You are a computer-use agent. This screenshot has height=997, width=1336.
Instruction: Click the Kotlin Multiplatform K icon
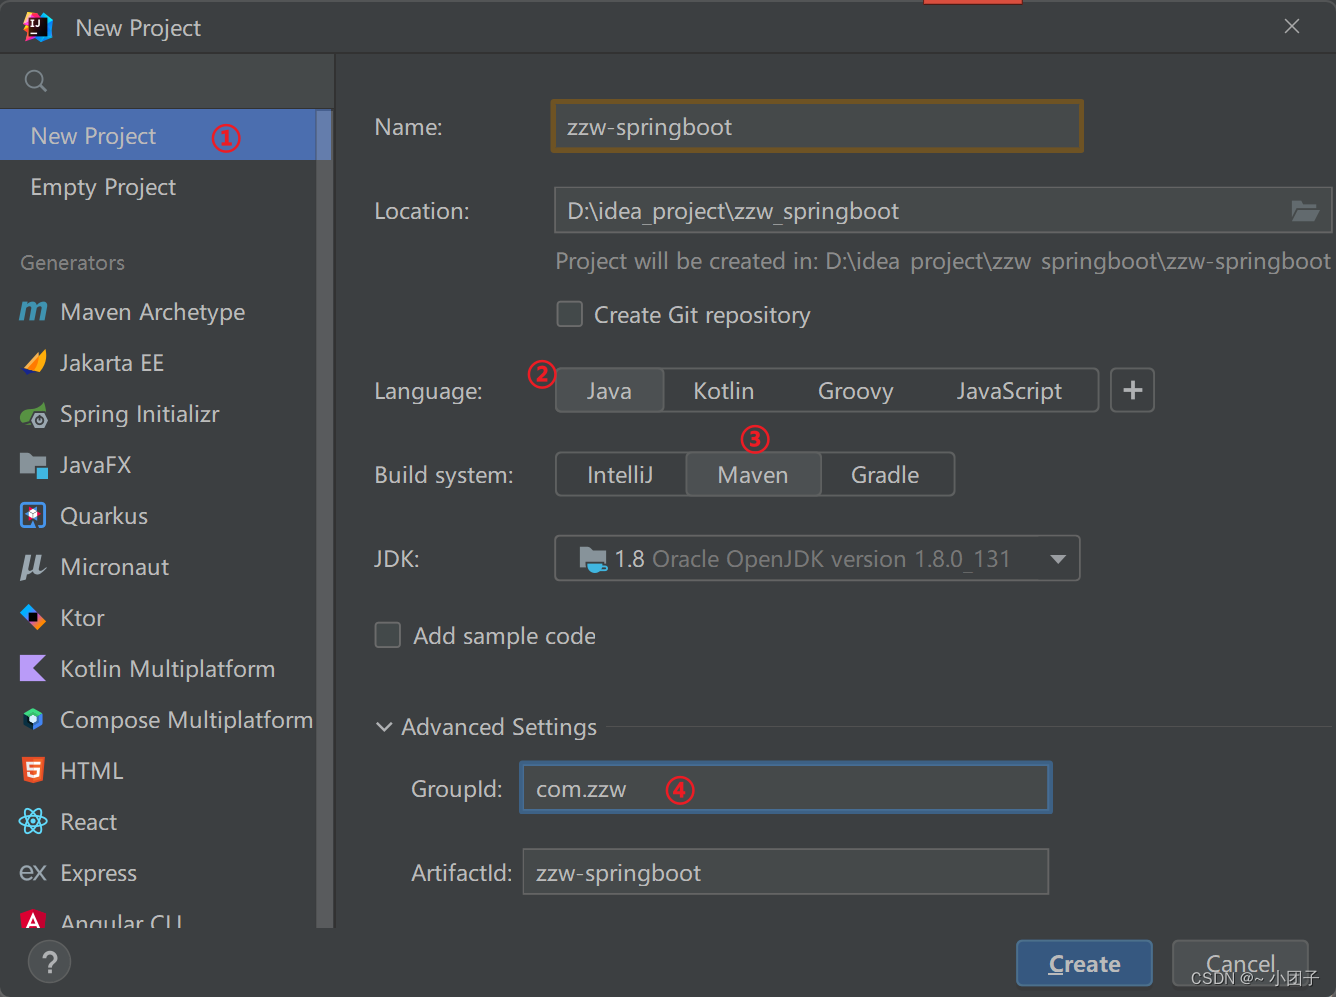(33, 668)
